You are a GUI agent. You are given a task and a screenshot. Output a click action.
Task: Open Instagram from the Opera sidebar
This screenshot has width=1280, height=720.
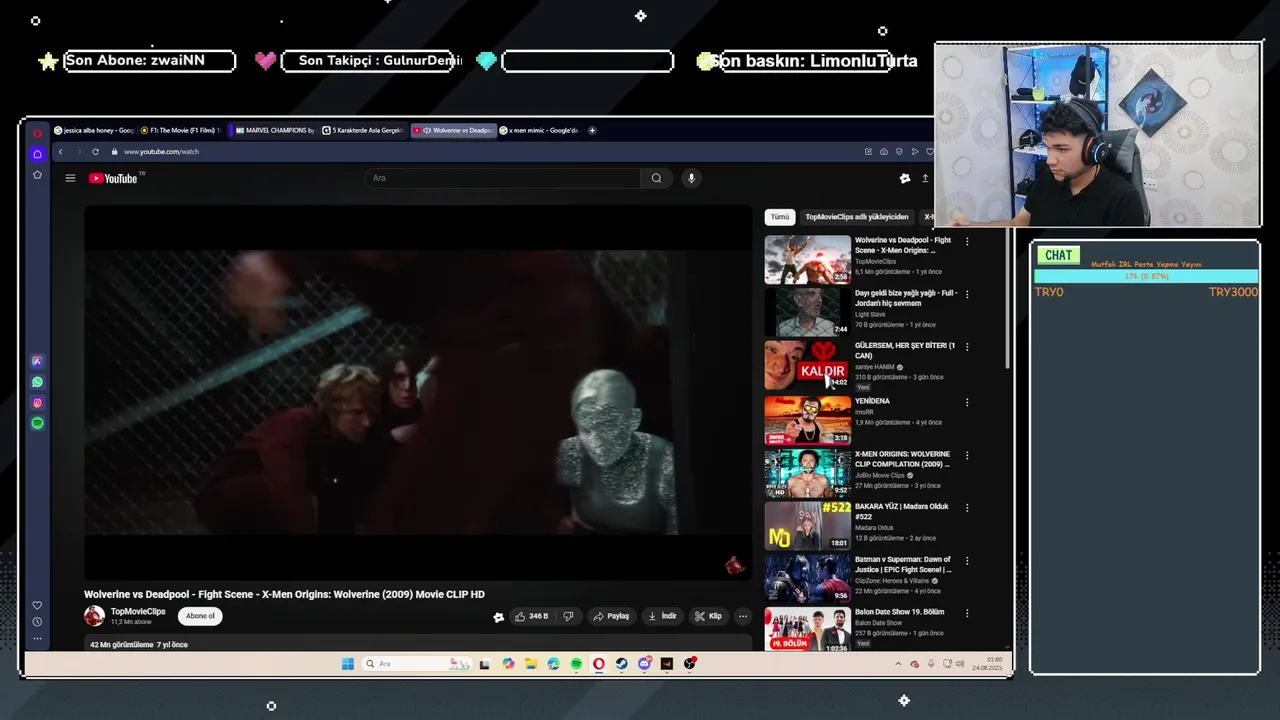click(x=37, y=403)
